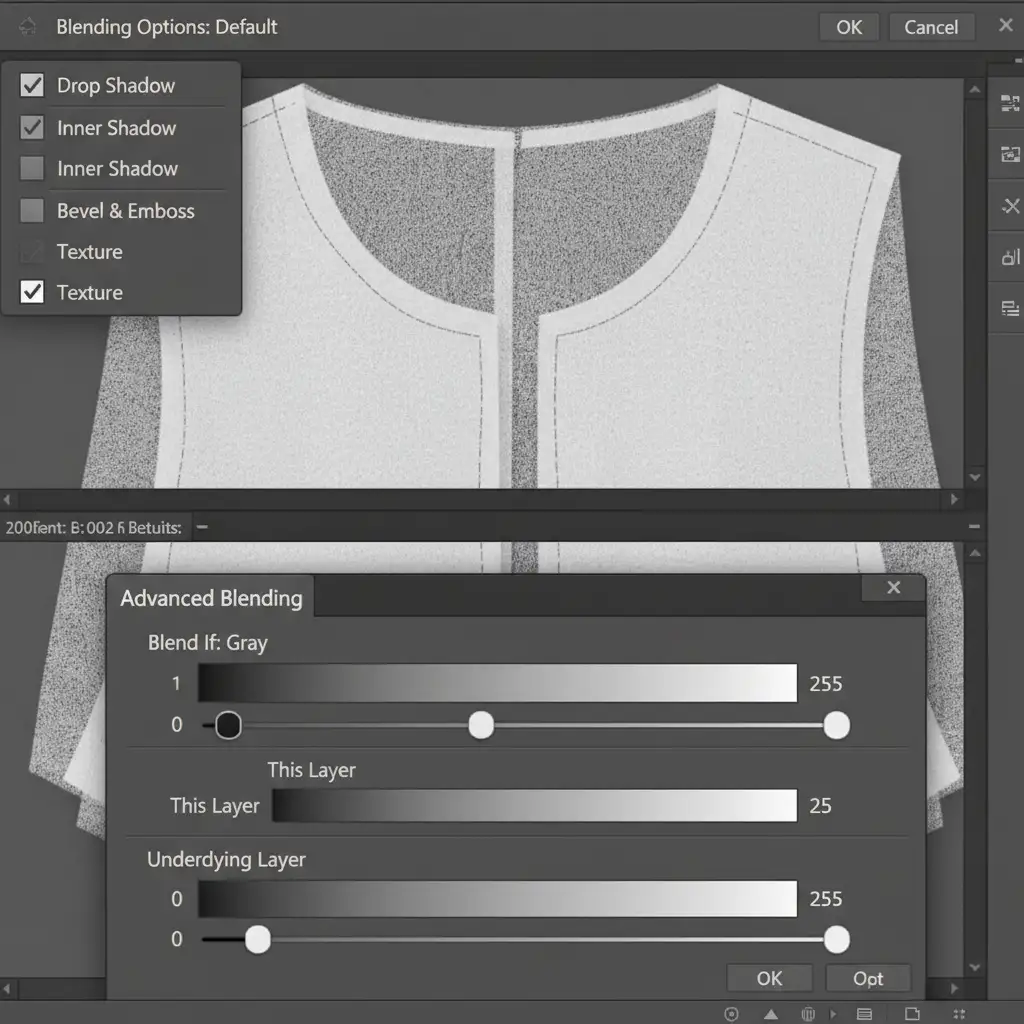The height and width of the screenshot is (1024, 1024).
Task: Select the checked Inner Shadow style entry
Action: point(116,128)
